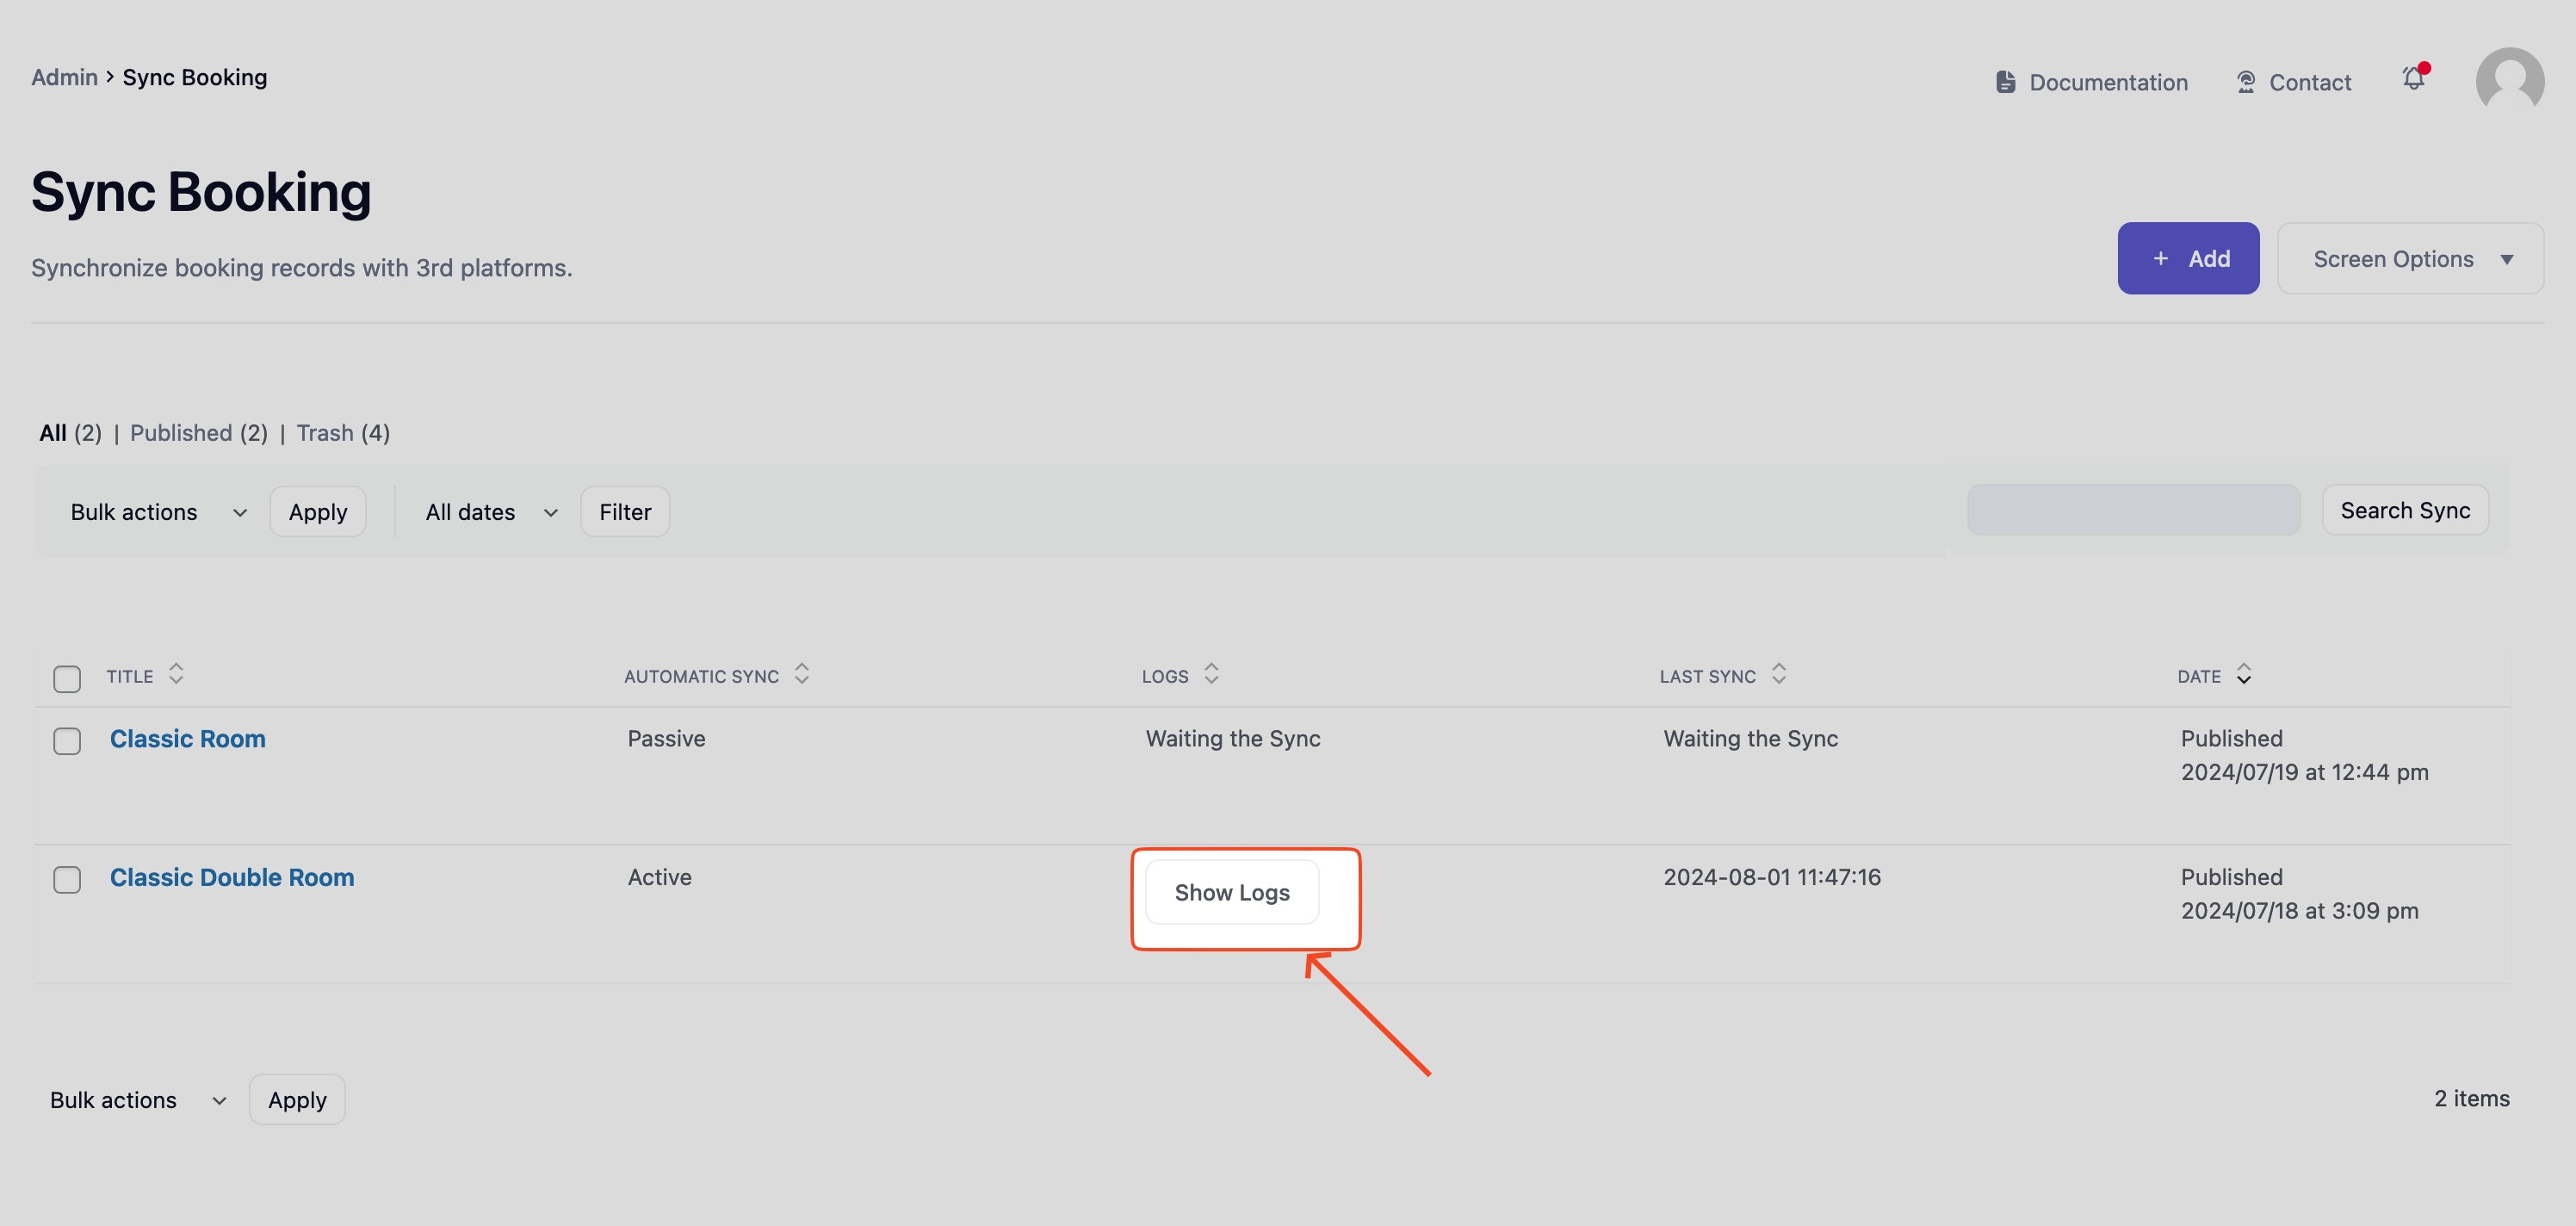Select the Classic Double Room checkbox
The height and width of the screenshot is (1226, 2576).
point(67,879)
